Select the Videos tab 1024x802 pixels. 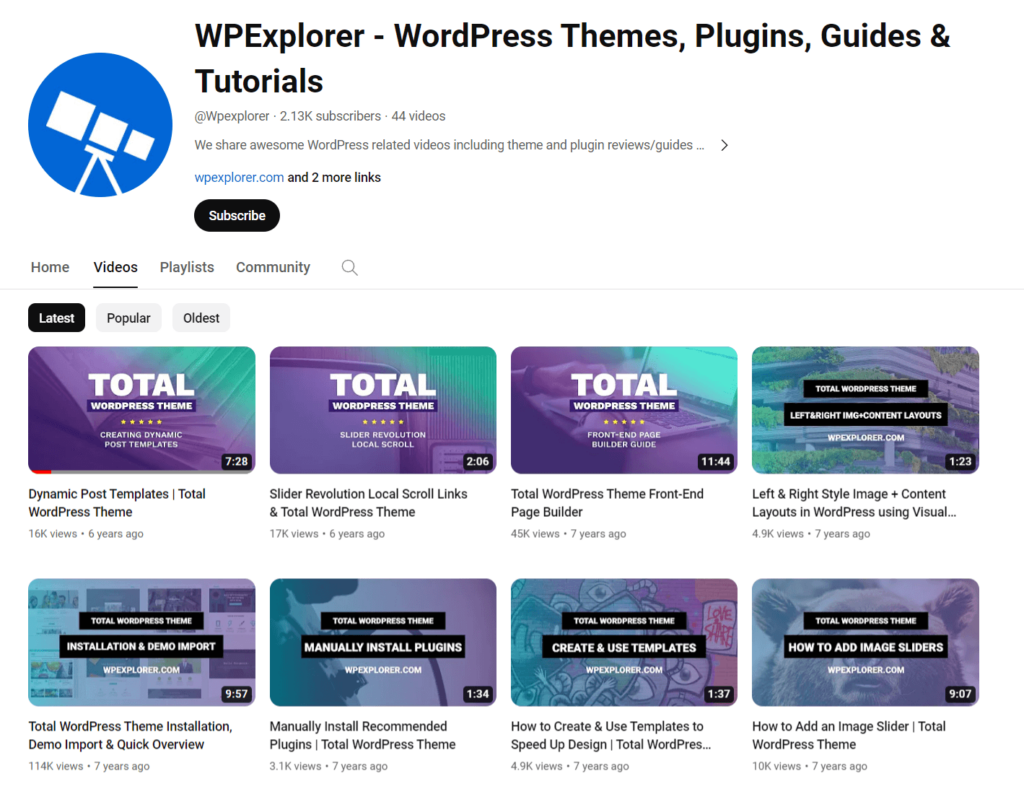pyautogui.click(x=116, y=267)
